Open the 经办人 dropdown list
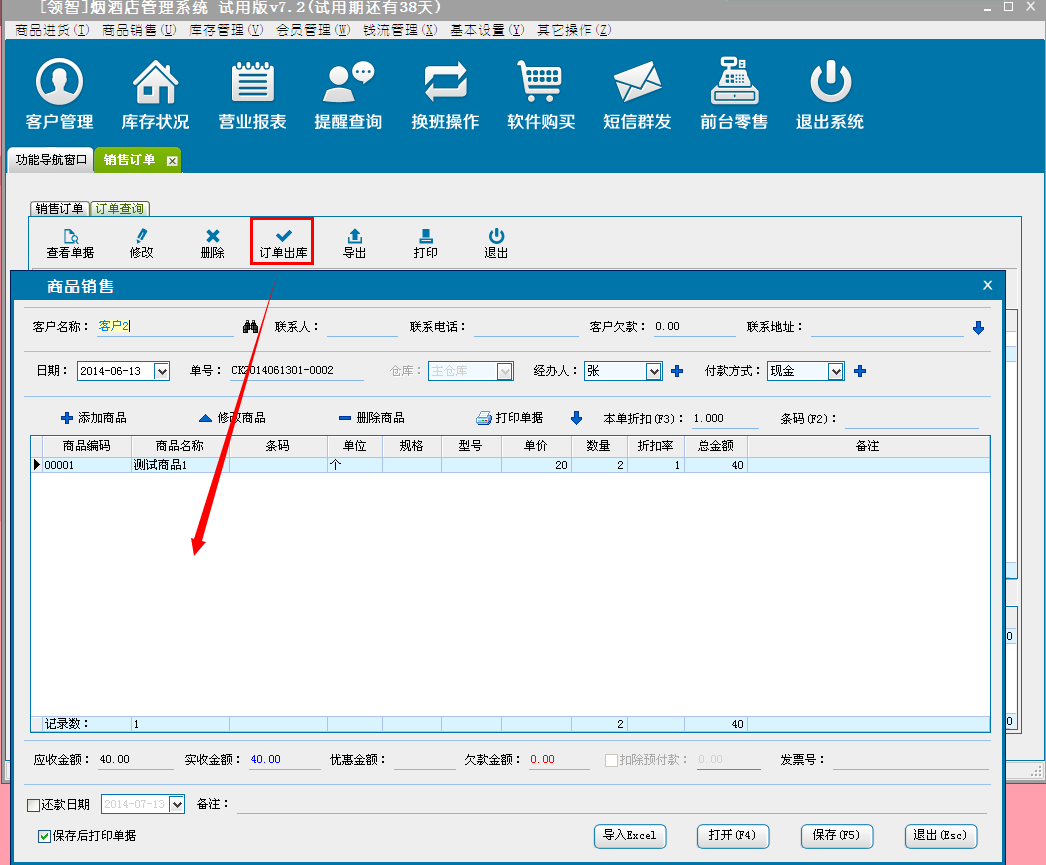1046x865 pixels. (x=653, y=371)
